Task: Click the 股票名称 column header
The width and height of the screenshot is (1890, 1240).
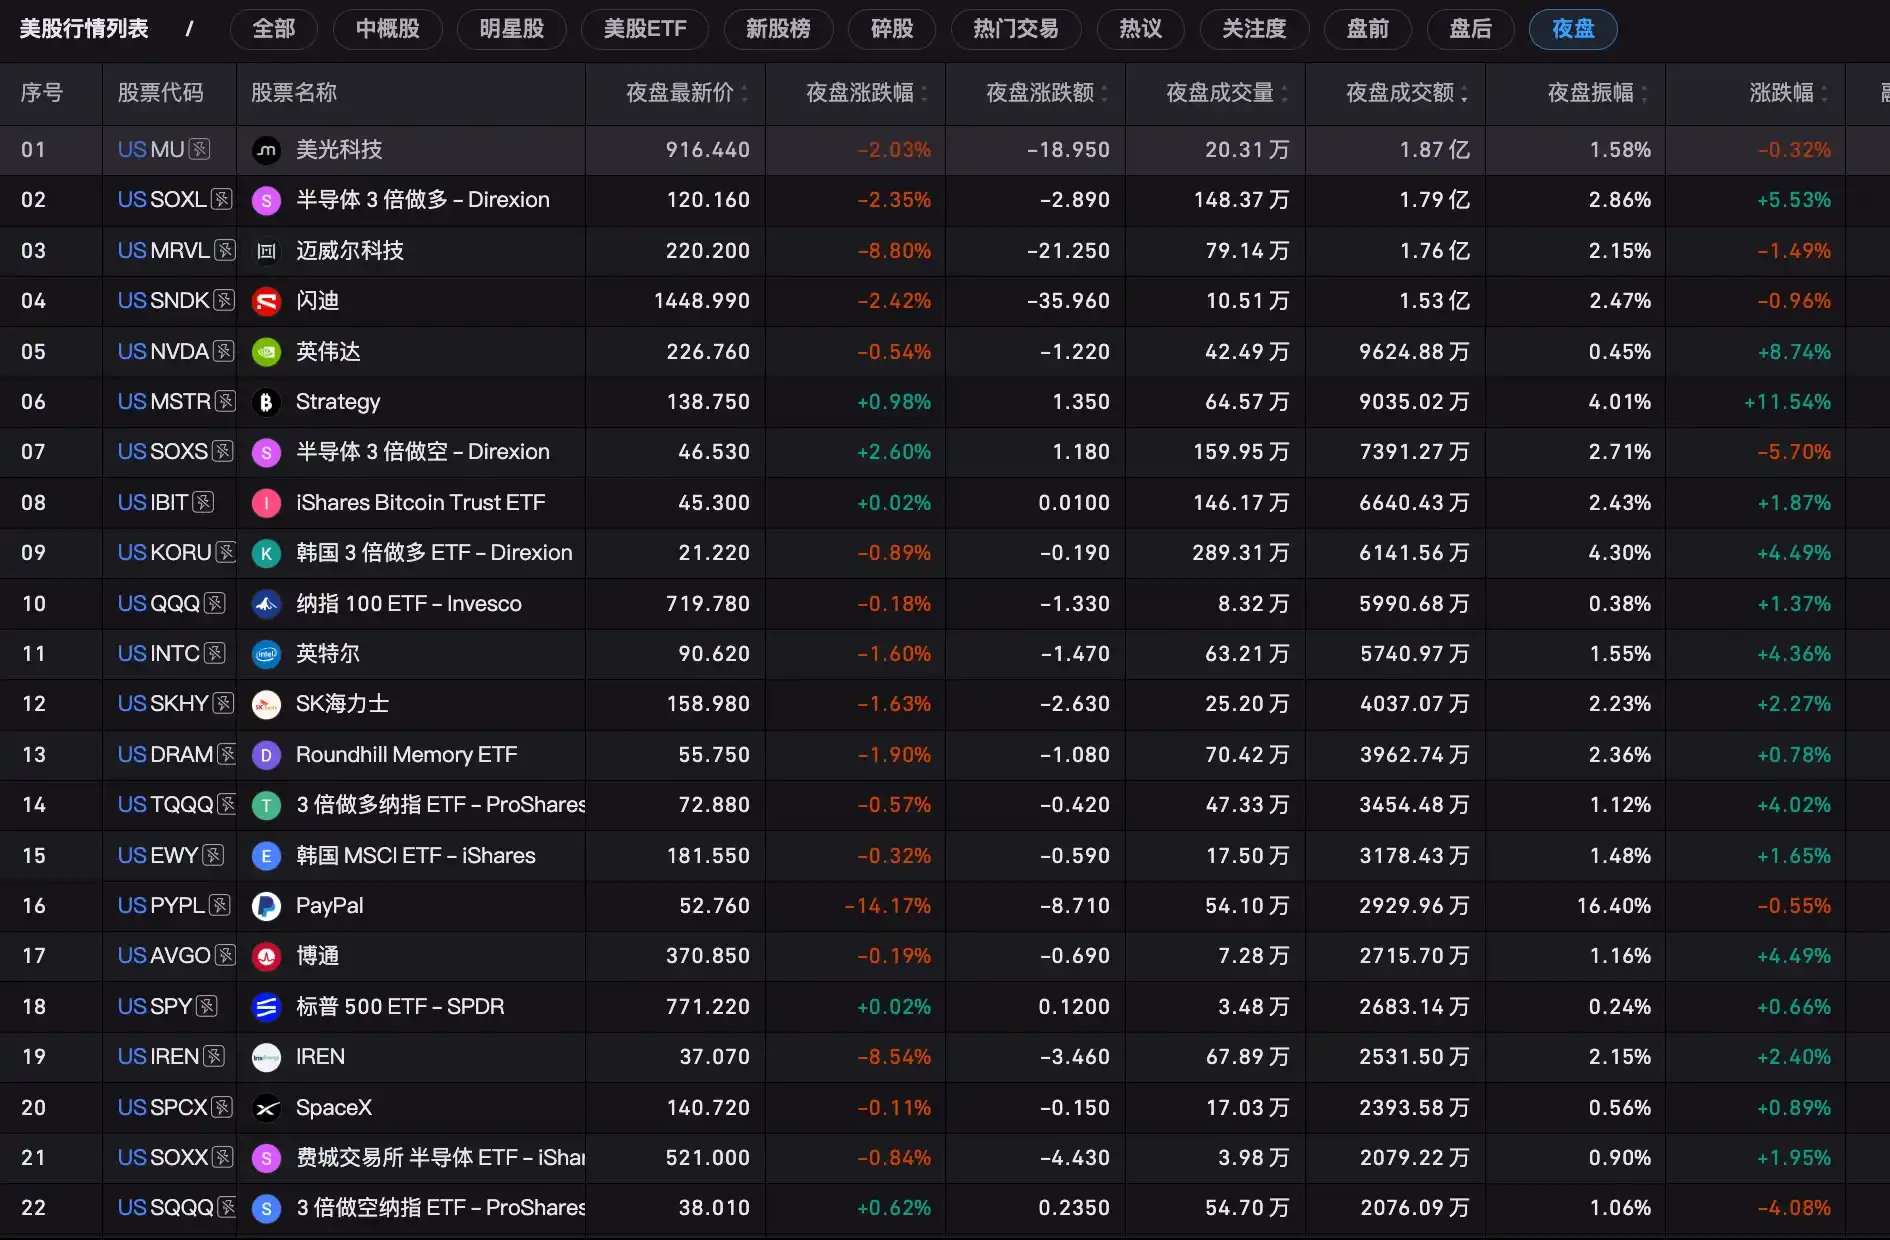Action: tap(294, 93)
